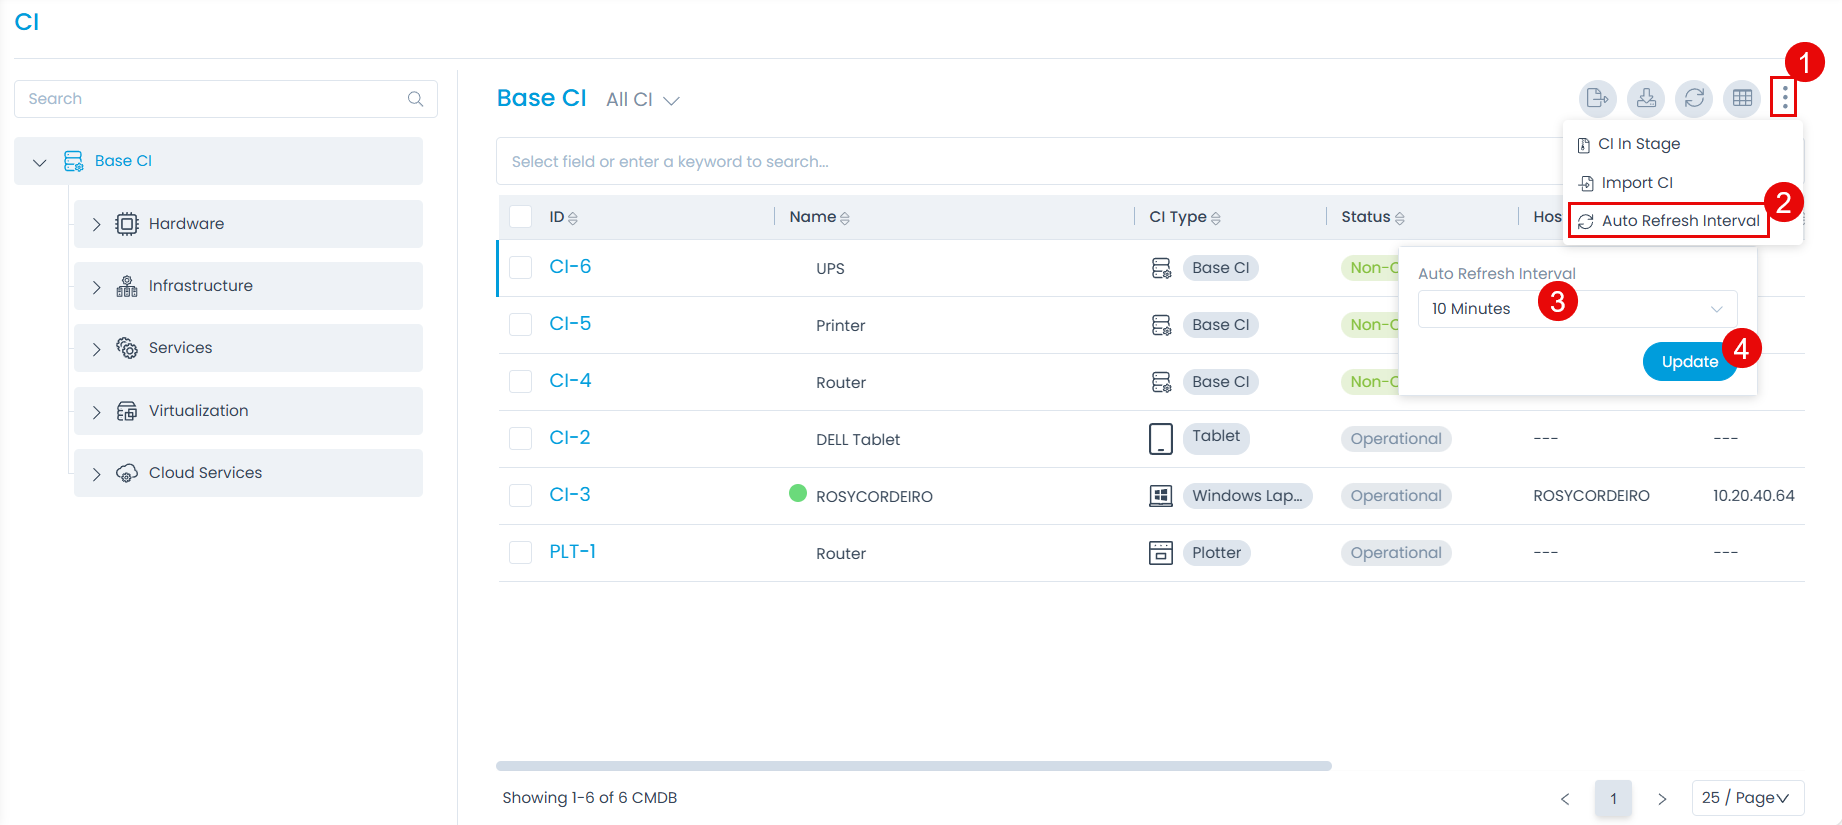Select Import CI menu option
This screenshot has height=825, width=1842.
pyautogui.click(x=1636, y=183)
